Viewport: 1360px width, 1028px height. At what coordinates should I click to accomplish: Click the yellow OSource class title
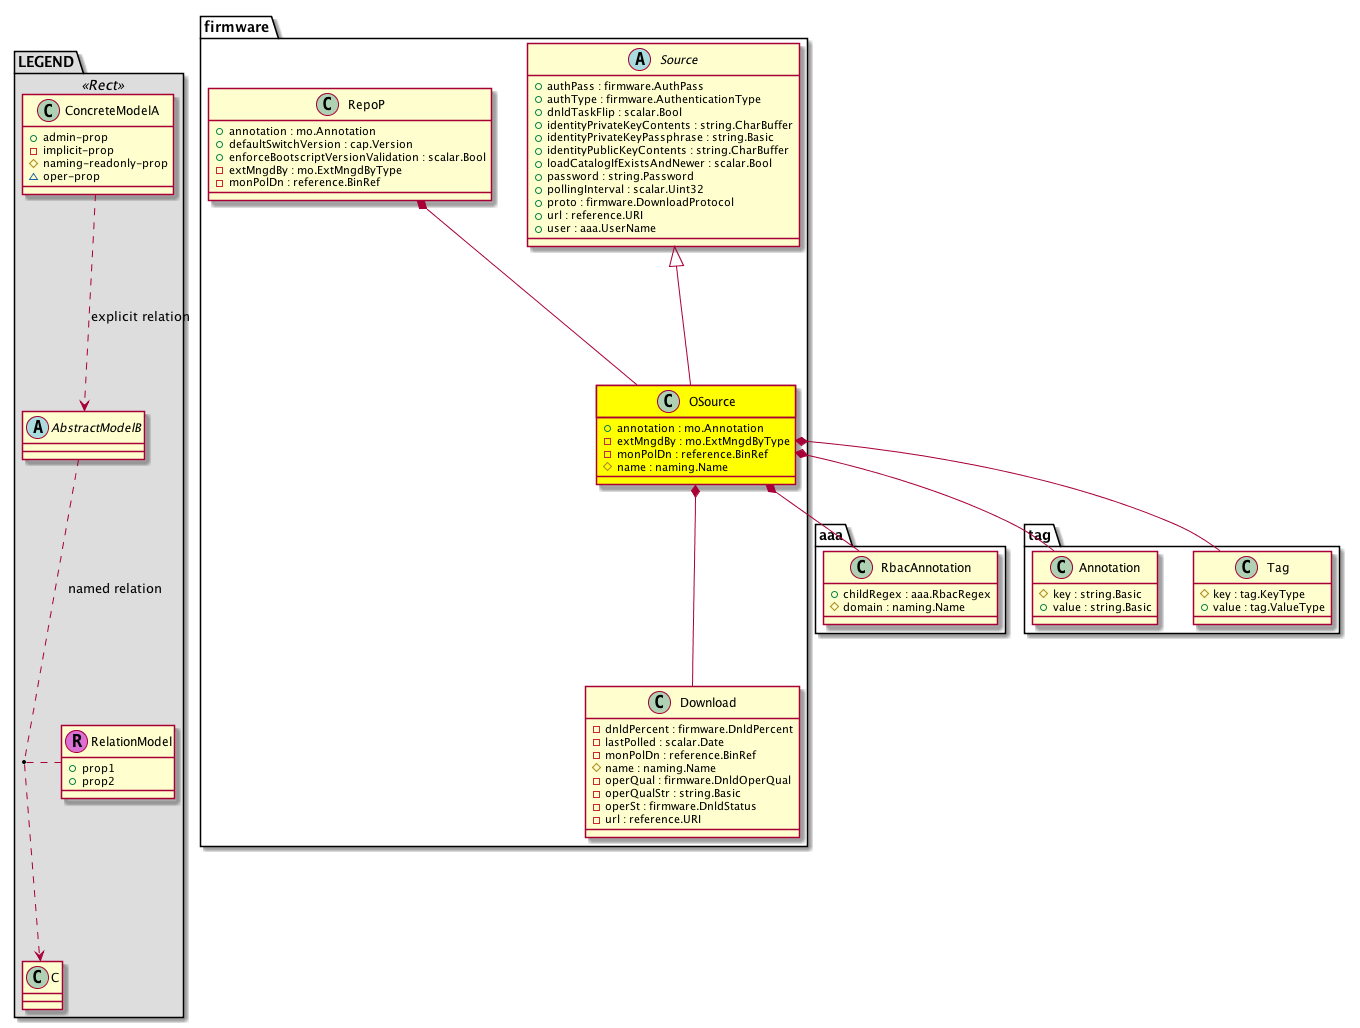tap(711, 401)
